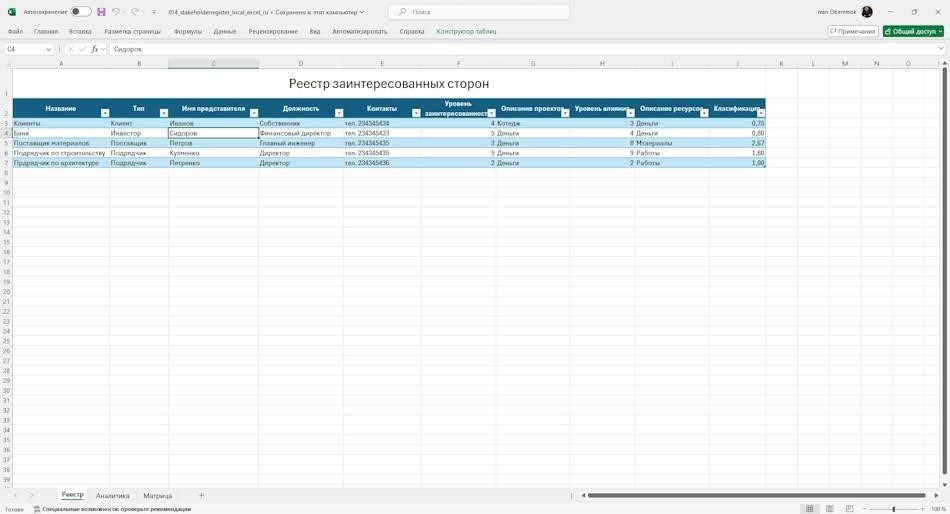The width and height of the screenshot is (950, 514).
Task: Select the column E header
Action: [382, 64]
